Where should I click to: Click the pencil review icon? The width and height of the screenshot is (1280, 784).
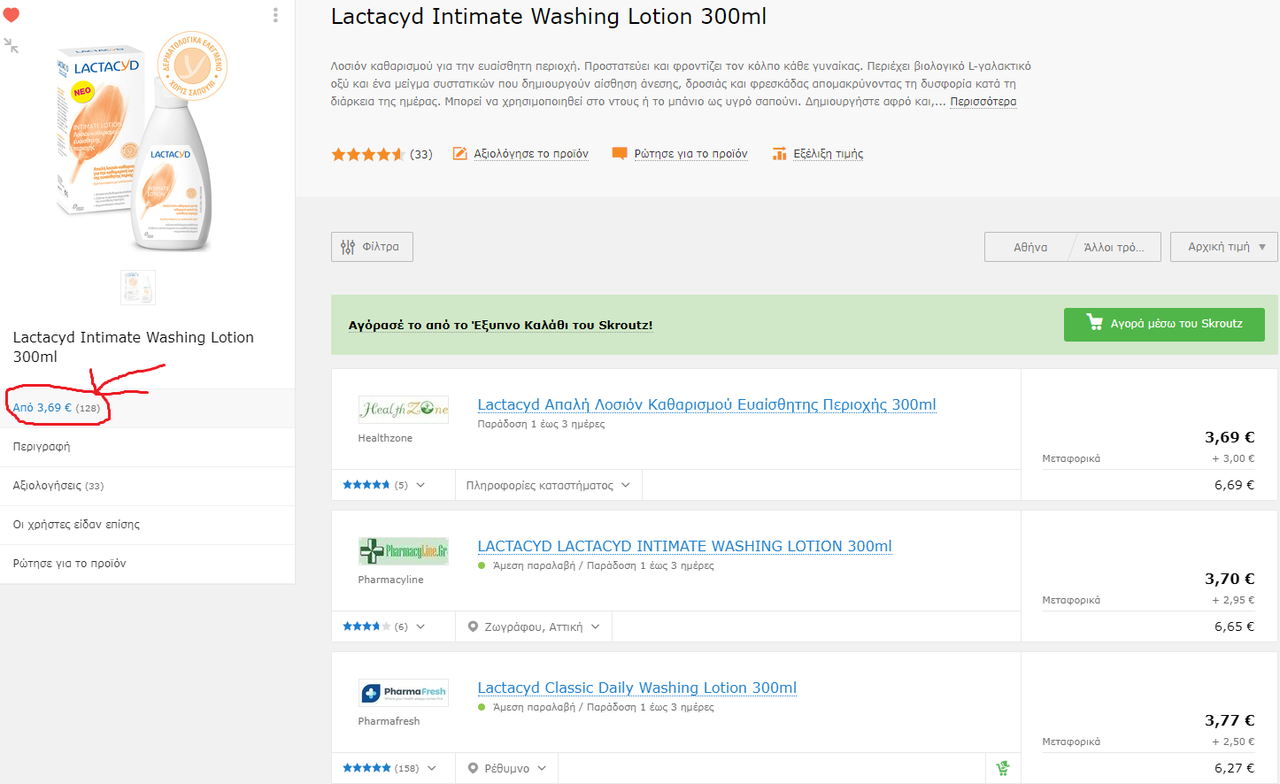(x=460, y=154)
